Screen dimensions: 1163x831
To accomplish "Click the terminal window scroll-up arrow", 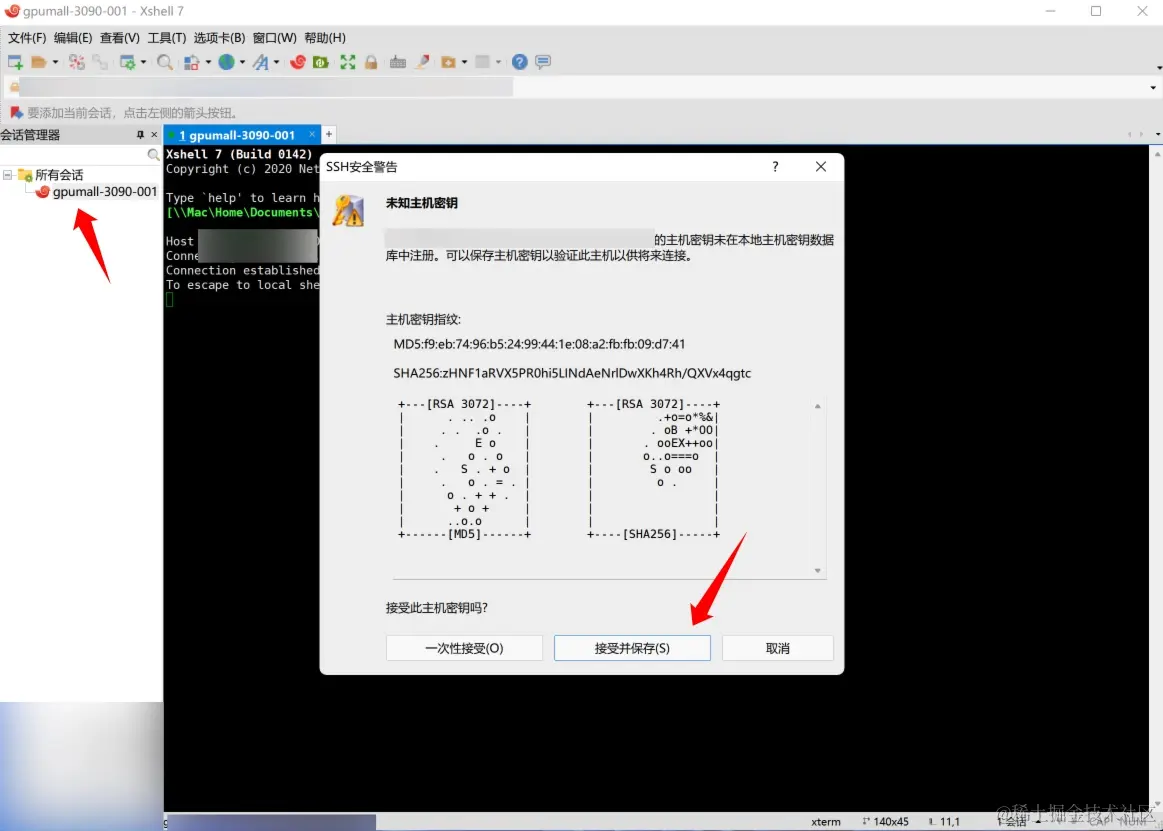I will (1157, 153).
